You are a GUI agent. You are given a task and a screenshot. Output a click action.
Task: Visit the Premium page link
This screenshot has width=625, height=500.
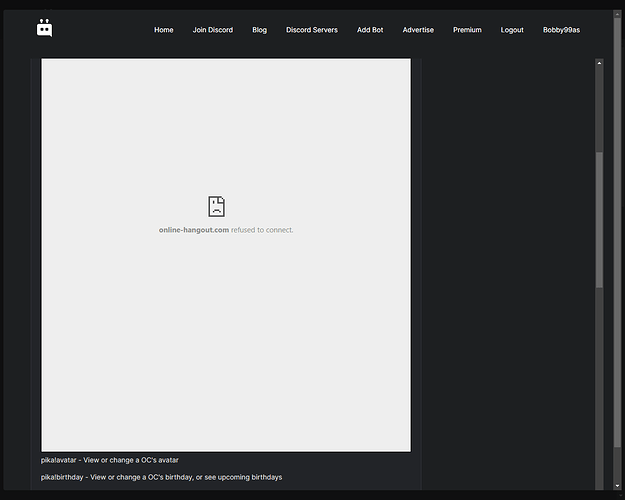[467, 30]
